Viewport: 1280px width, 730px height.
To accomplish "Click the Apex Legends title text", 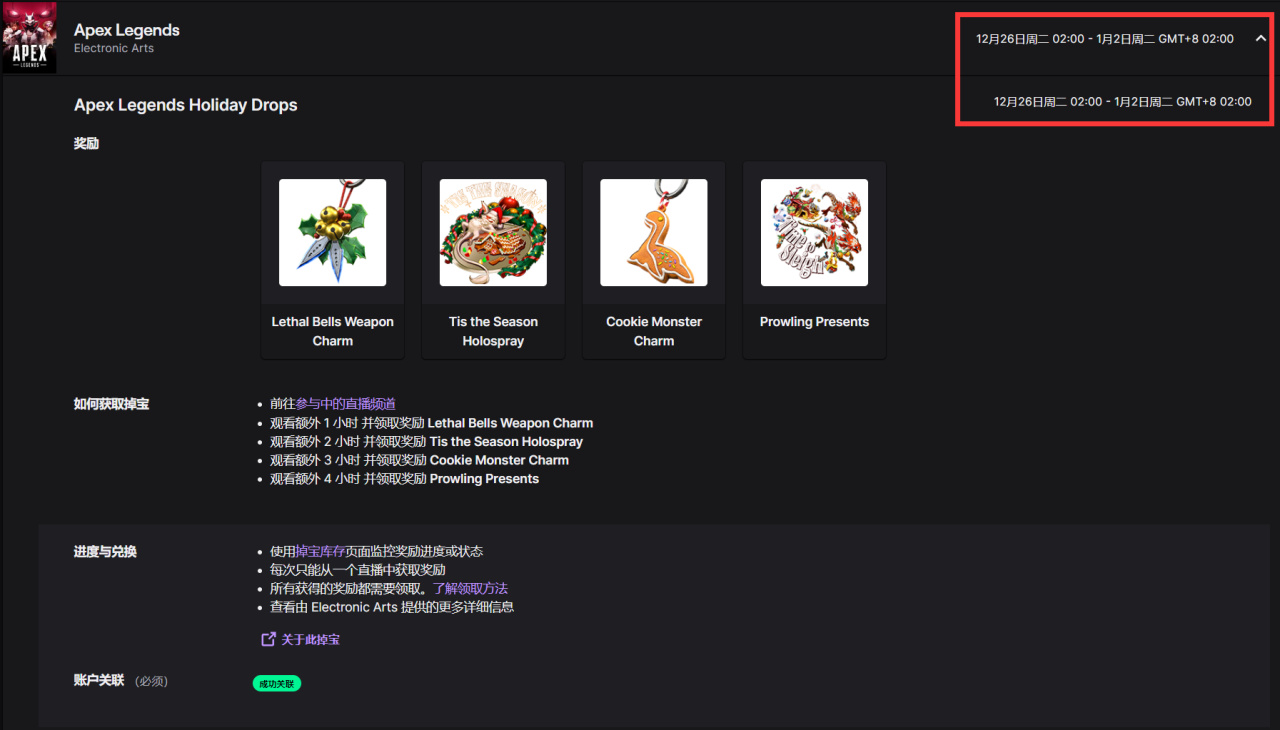I will (127, 30).
